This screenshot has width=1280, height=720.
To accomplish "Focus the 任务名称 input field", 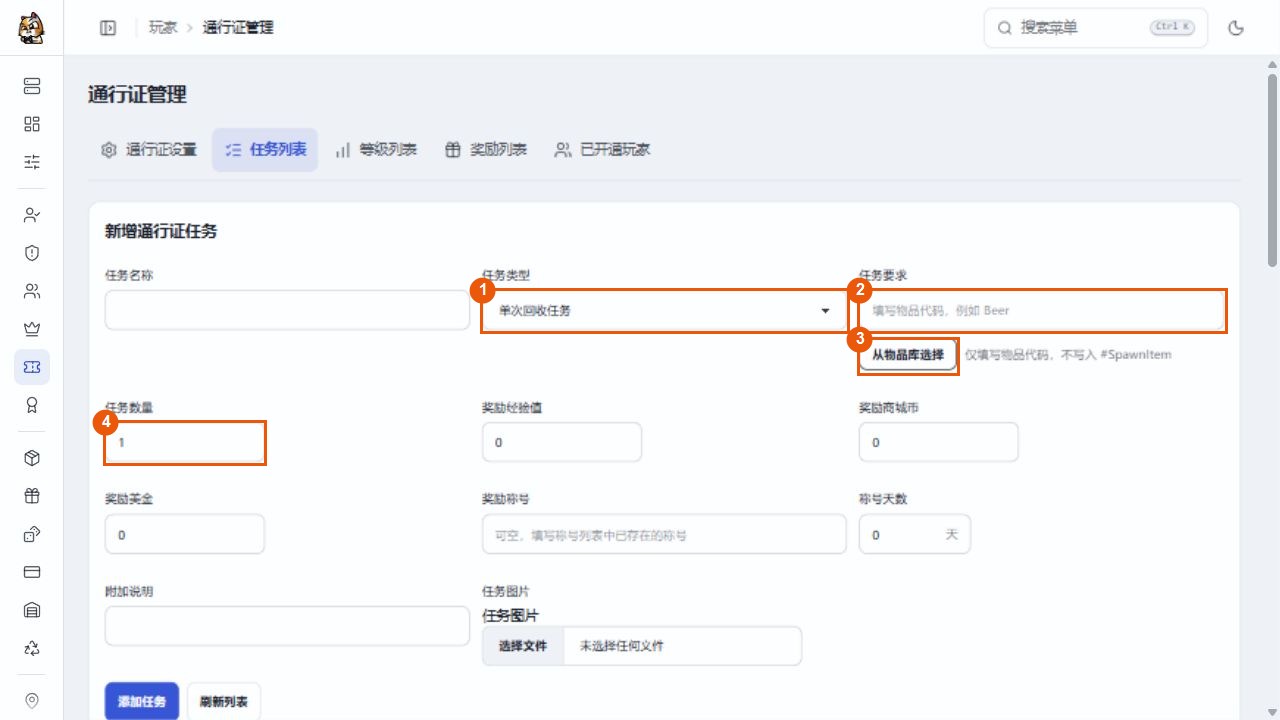I will [x=287, y=310].
